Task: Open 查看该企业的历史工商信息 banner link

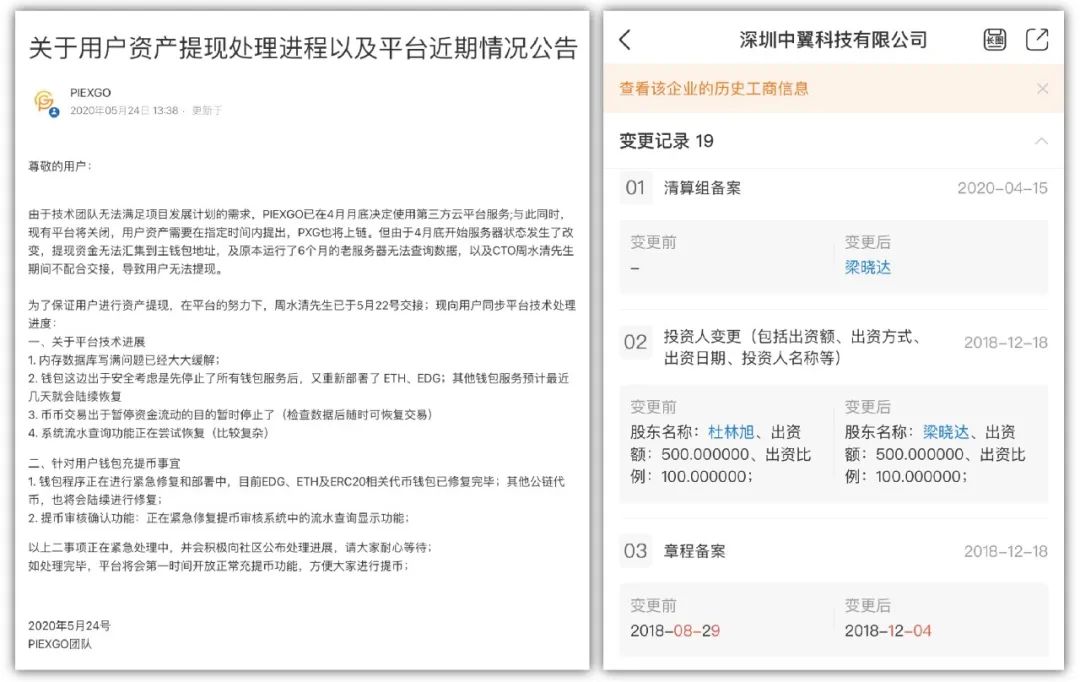Action: click(714, 88)
